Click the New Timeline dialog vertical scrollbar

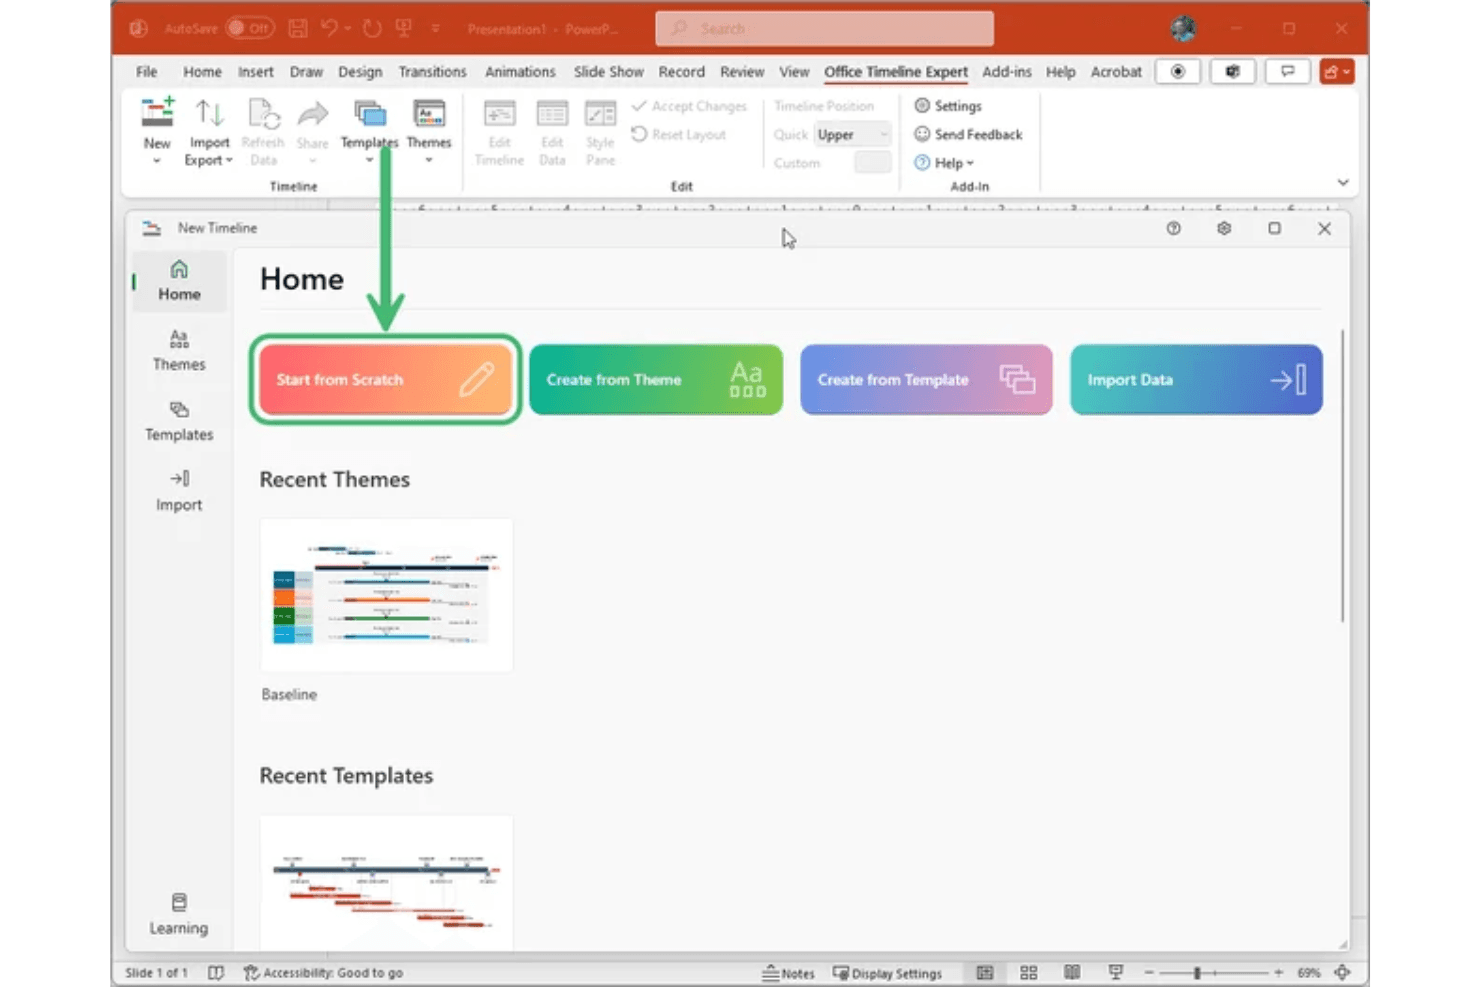coord(1342,476)
